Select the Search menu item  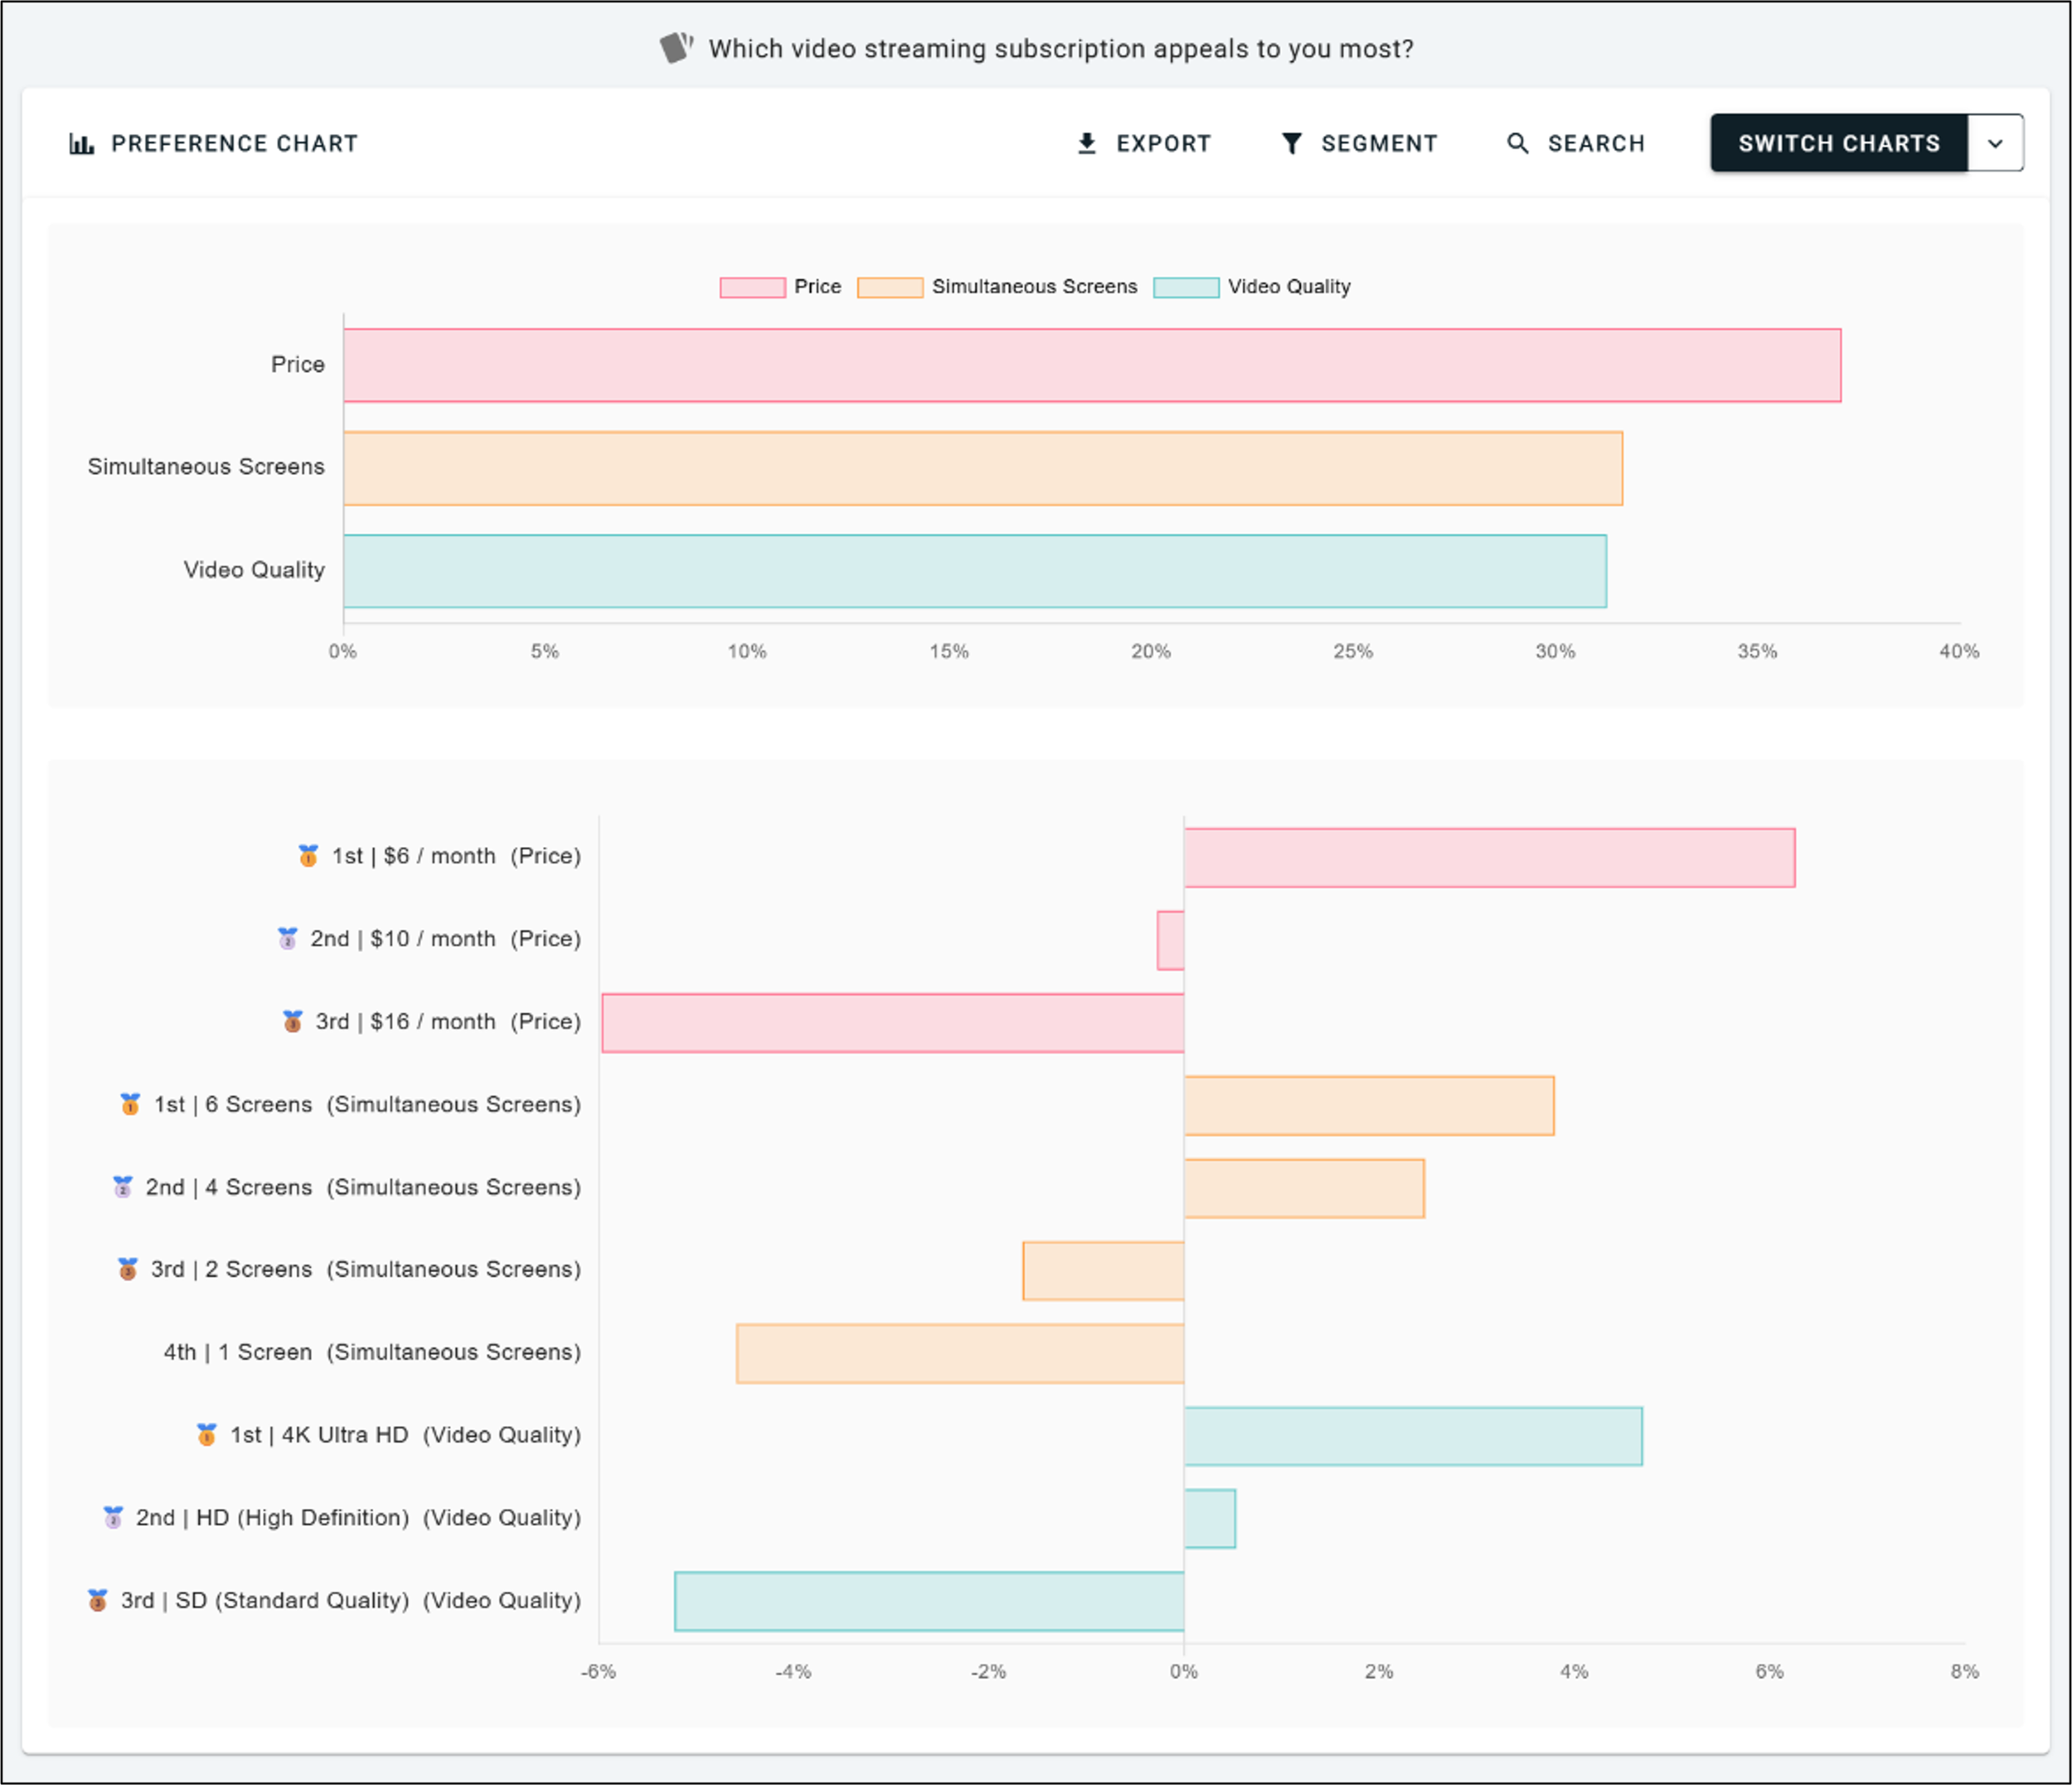coord(1595,143)
